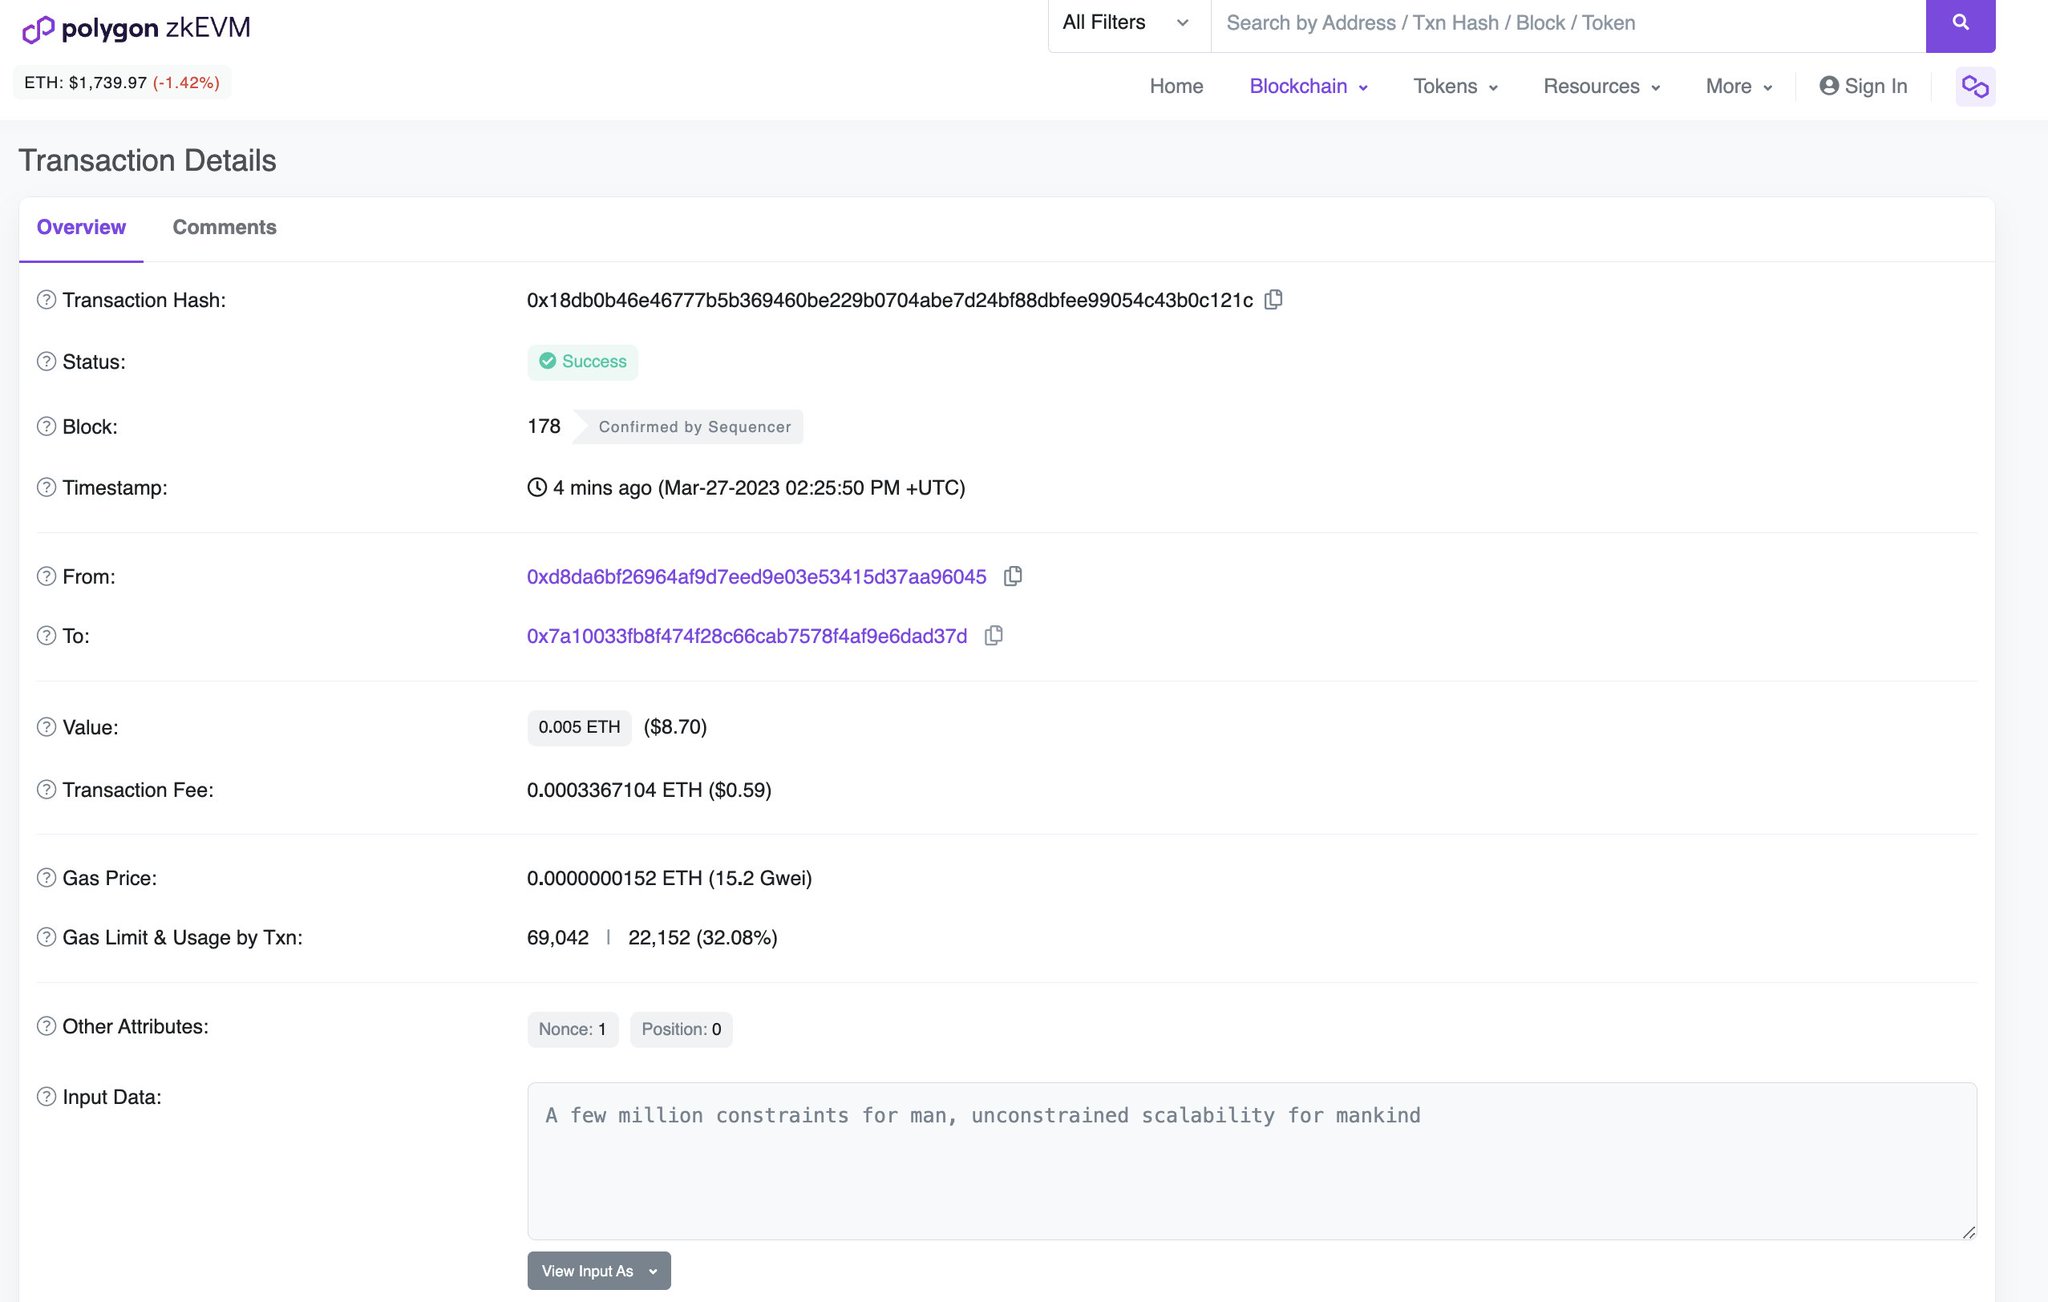Switch to the Comments tab

pyautogui.click(x=224, y=228)
